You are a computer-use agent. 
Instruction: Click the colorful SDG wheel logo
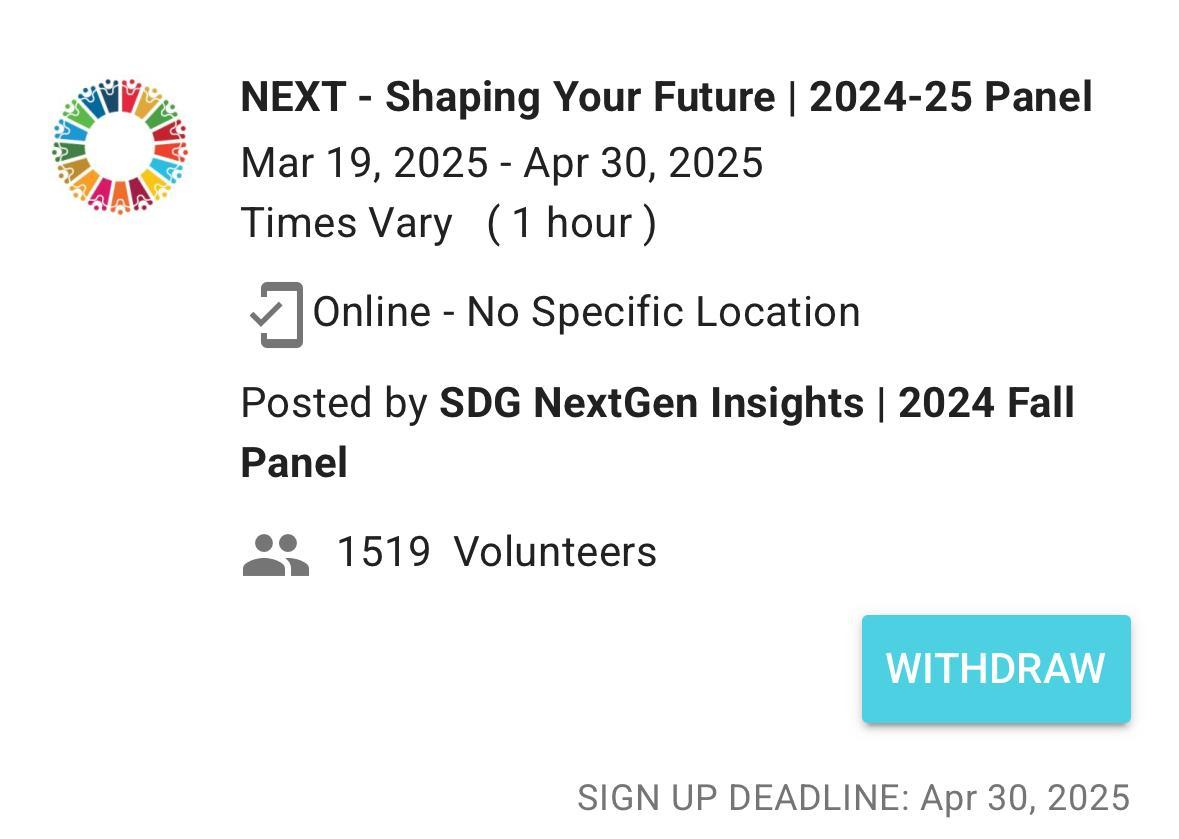click(120, 146)
